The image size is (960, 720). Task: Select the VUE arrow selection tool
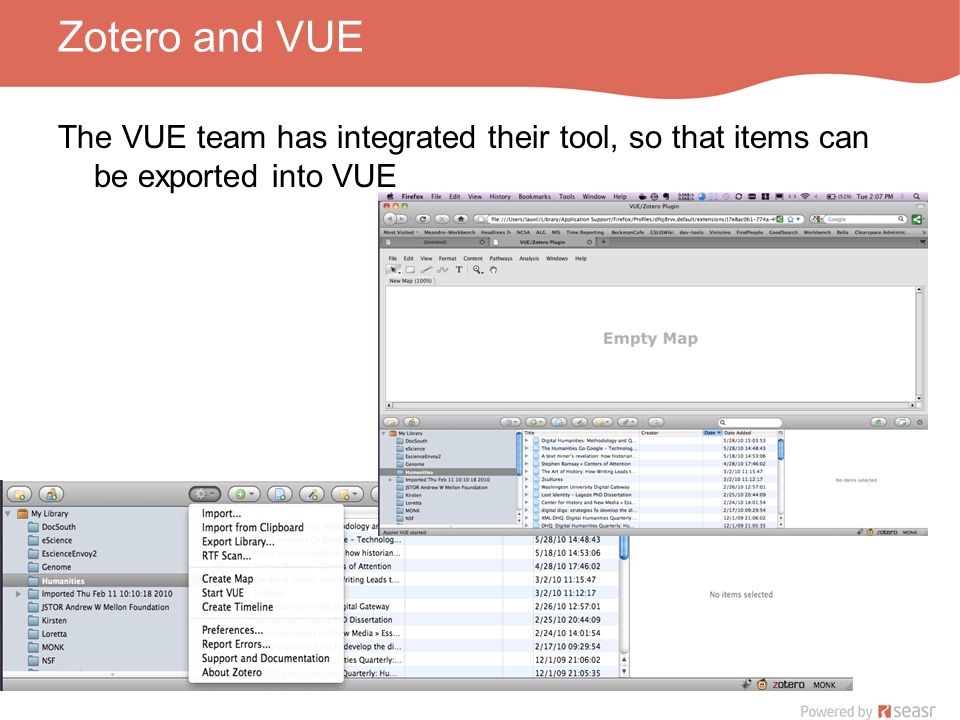(394, 270)
